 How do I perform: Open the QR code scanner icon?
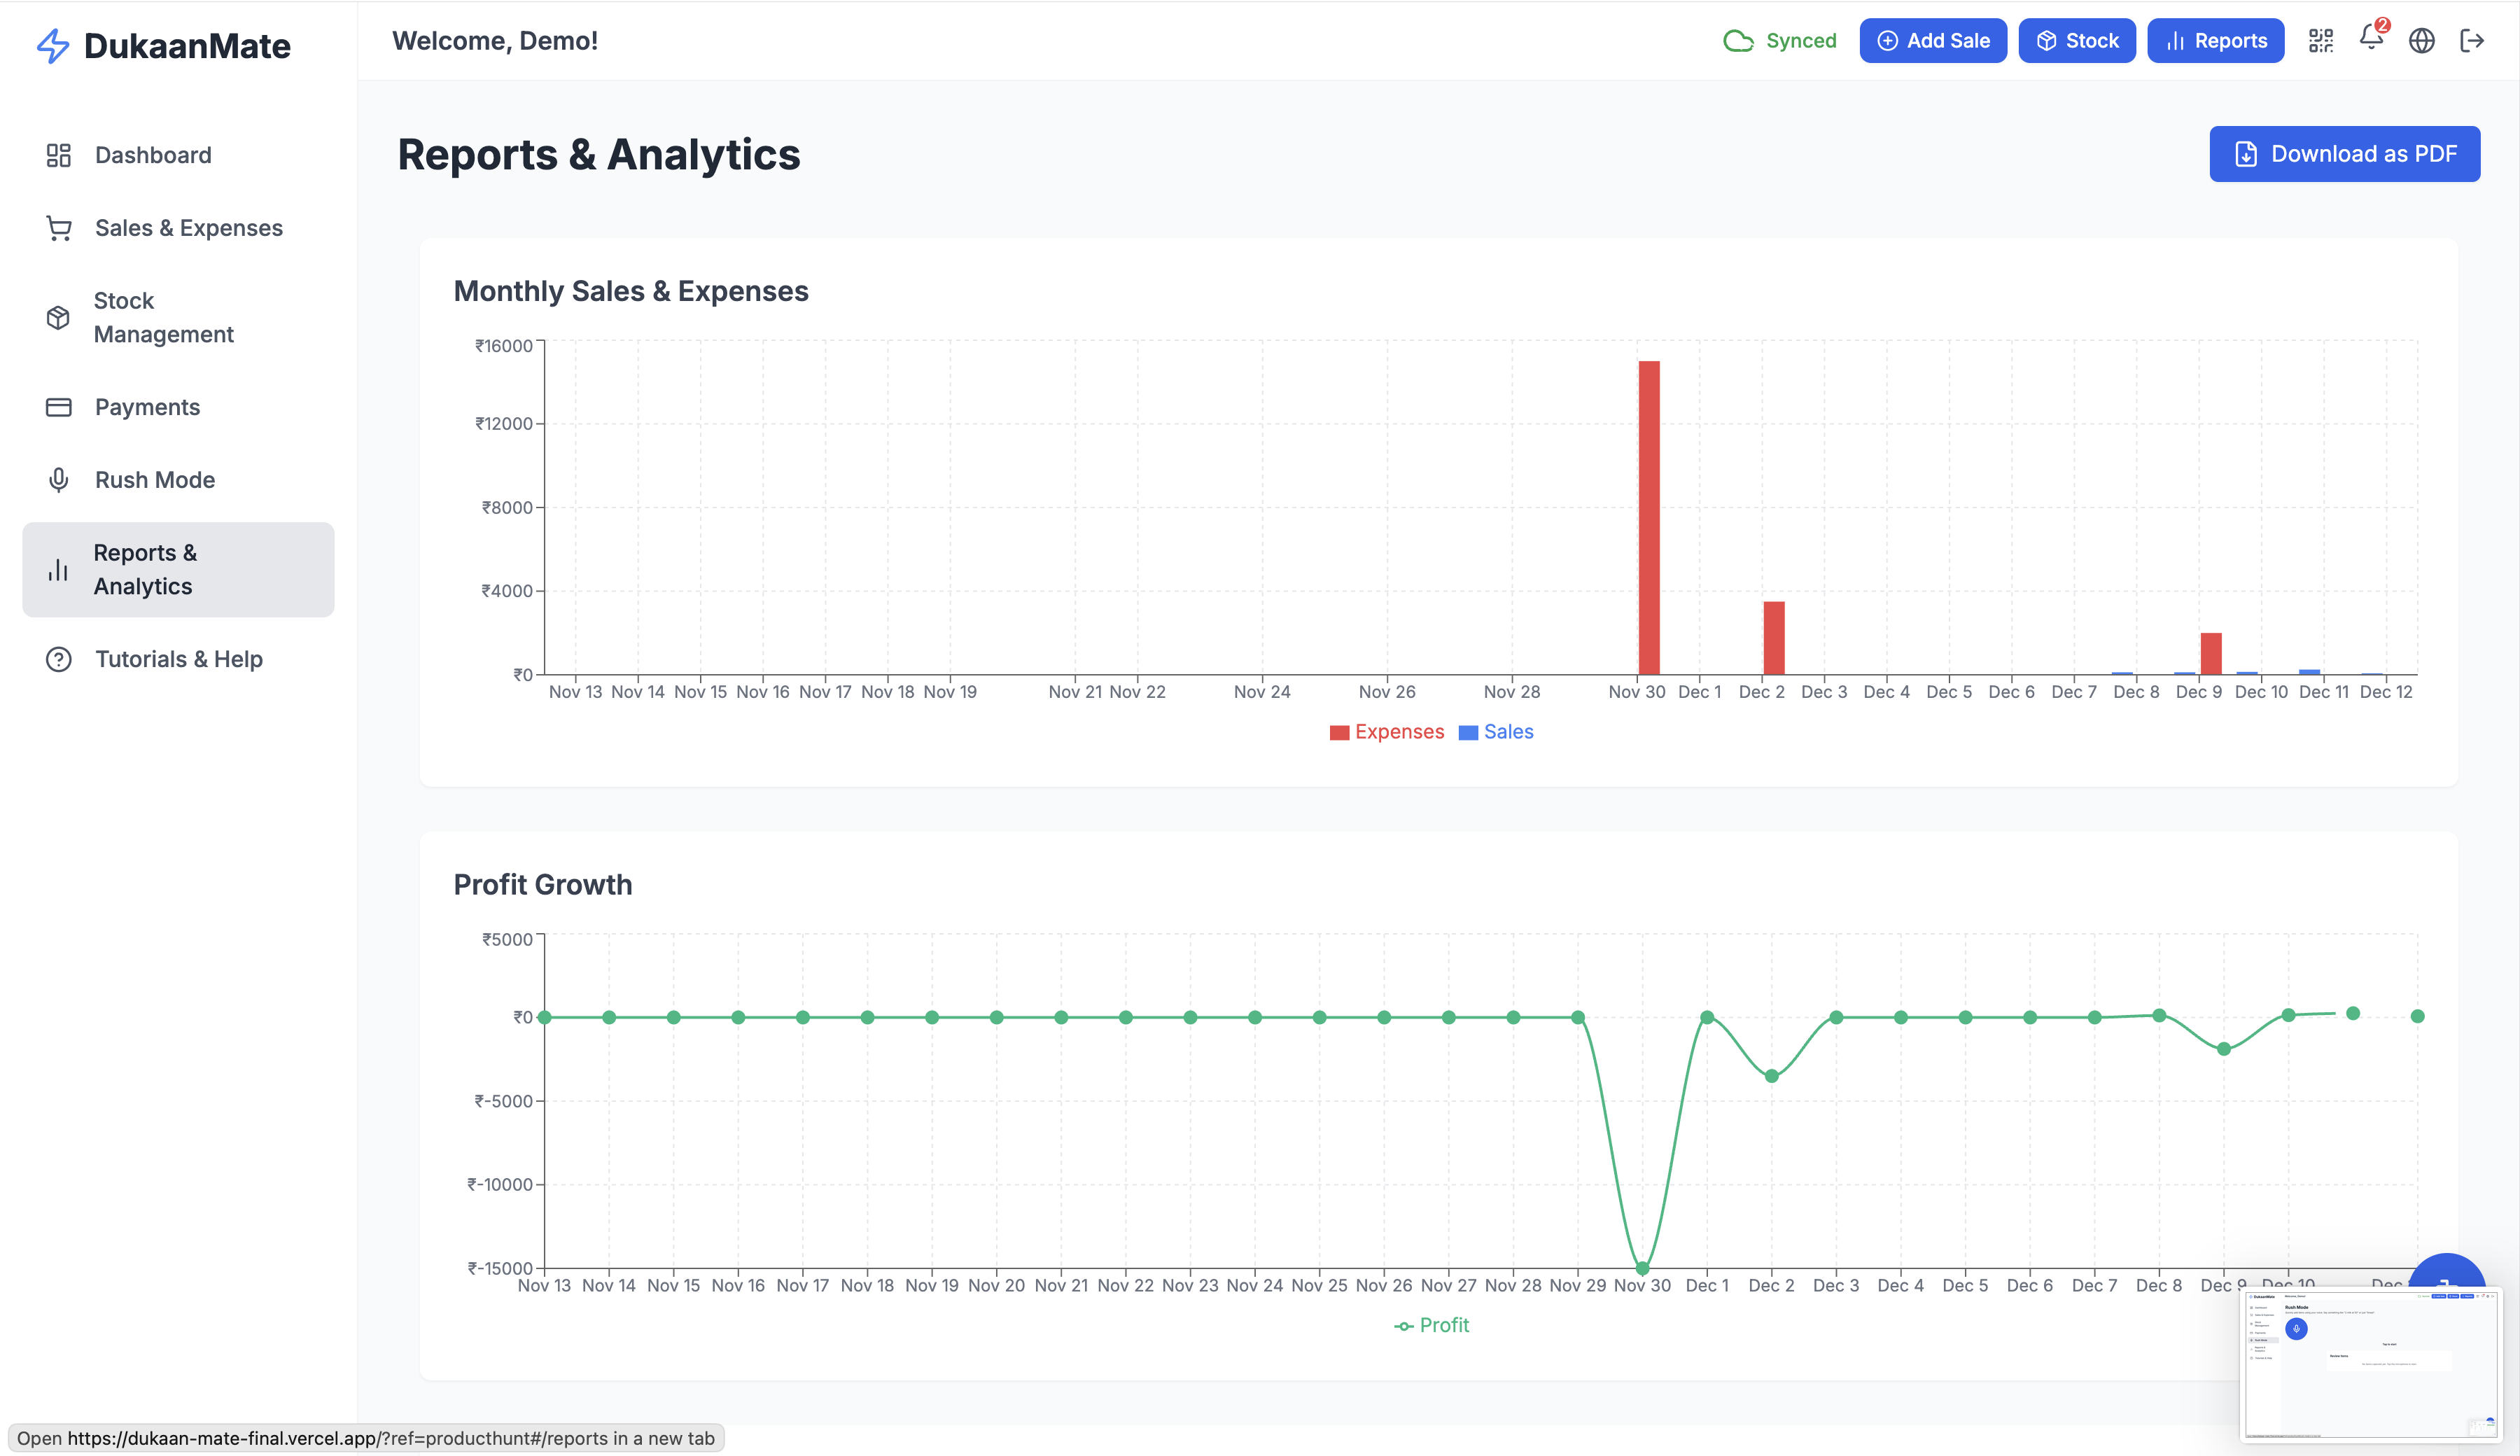click(x=2320, y=41)
